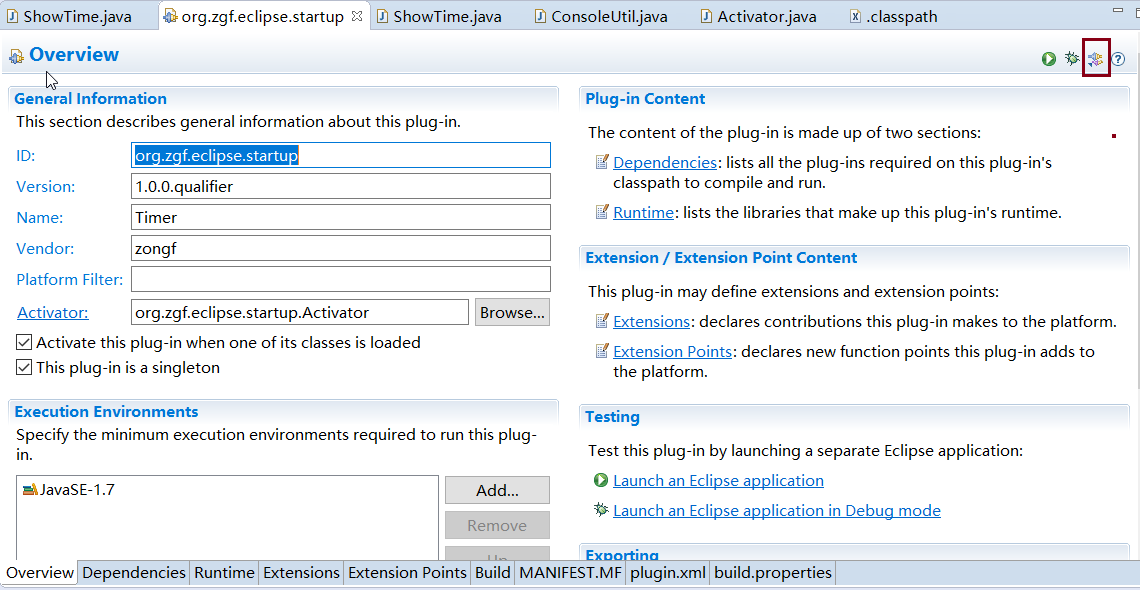
Task: Click the green Run launch icon in header
Action: click(1048, 59)
